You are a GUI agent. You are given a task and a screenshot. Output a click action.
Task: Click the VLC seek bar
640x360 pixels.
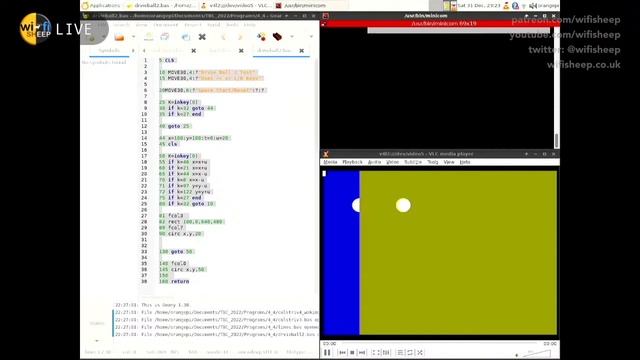click(440, 344)
